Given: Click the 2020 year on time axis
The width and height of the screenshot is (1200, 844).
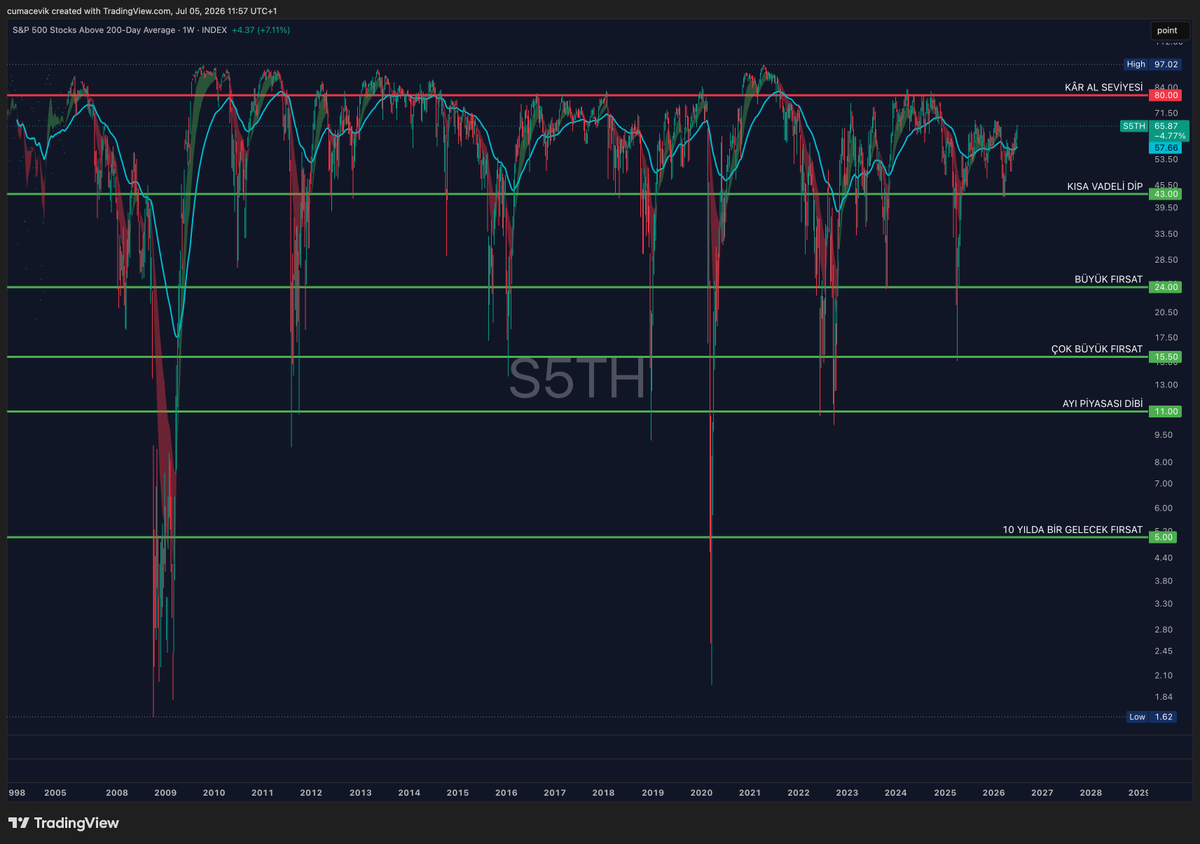Looking at the screenshot, I should pos(701,793).
